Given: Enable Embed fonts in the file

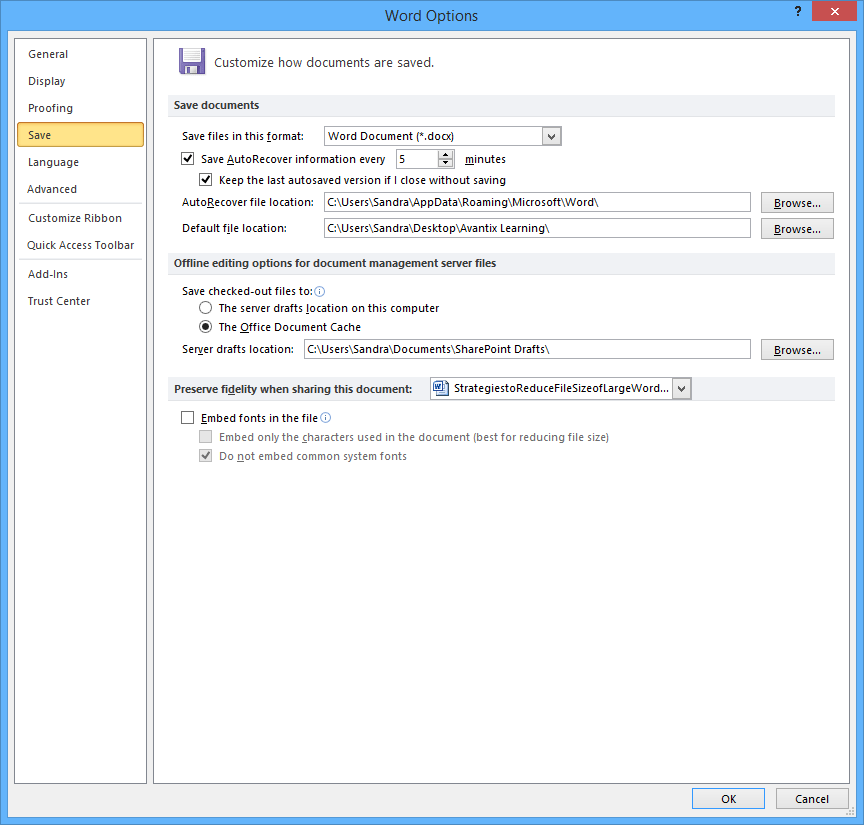Looking at the screenshot, I should pyautogui.click(x=187, y=418).
